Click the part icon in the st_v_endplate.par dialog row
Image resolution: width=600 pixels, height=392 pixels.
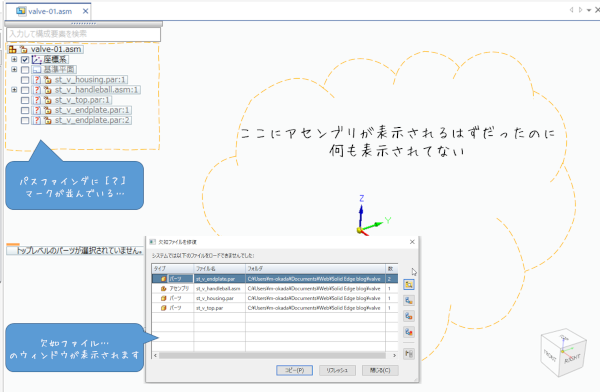tap(163, 279)
